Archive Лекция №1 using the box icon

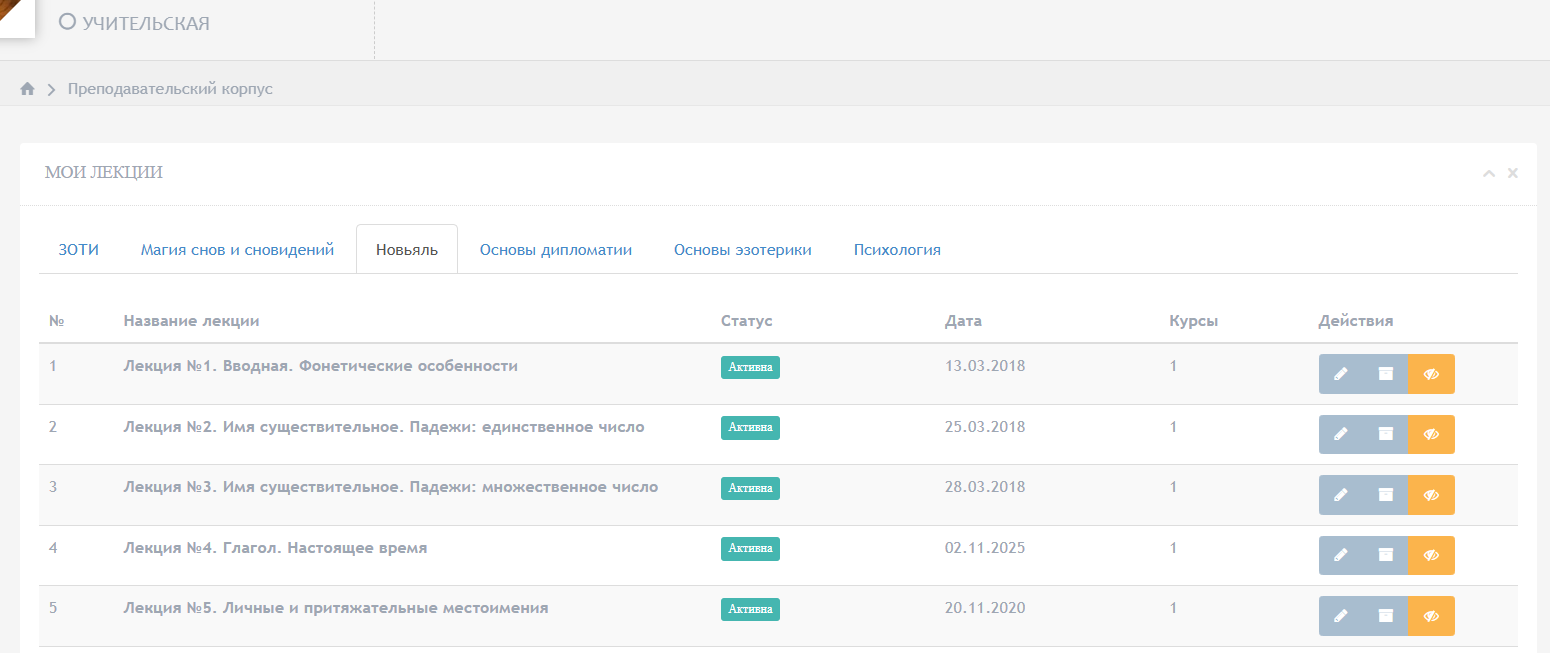pyautogui.click(x=1385, y=374)
